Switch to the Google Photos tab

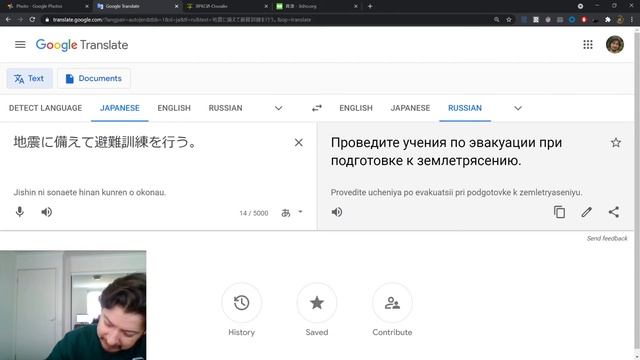pos(46,6)
